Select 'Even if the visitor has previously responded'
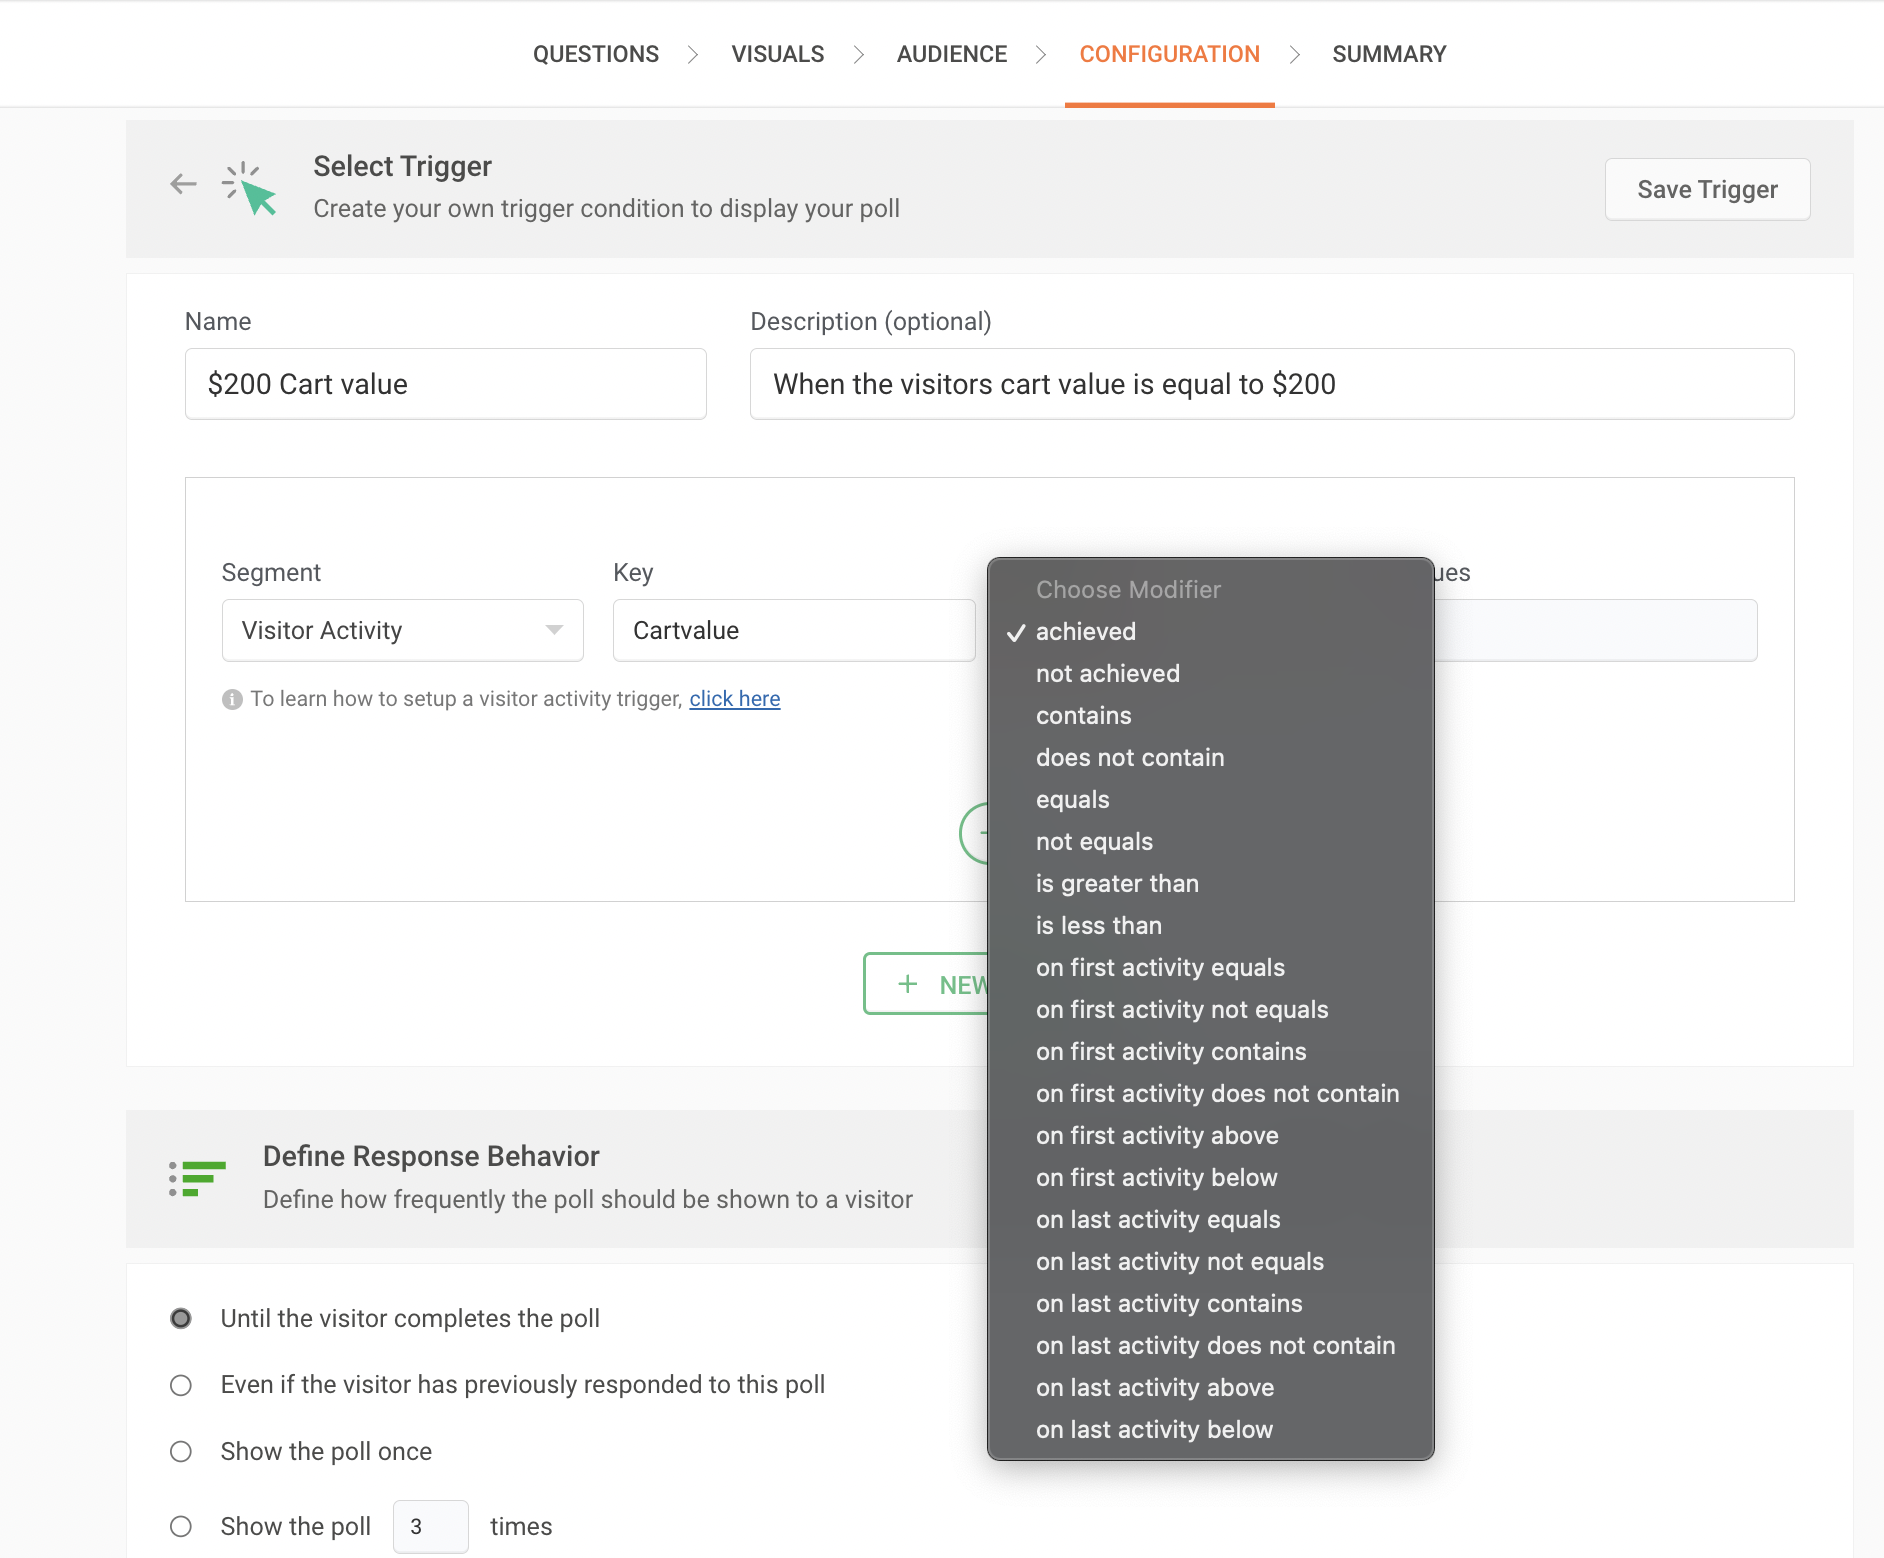Image resolution: width=1884 pixels, height=1558 pixels. point(181,1385)
